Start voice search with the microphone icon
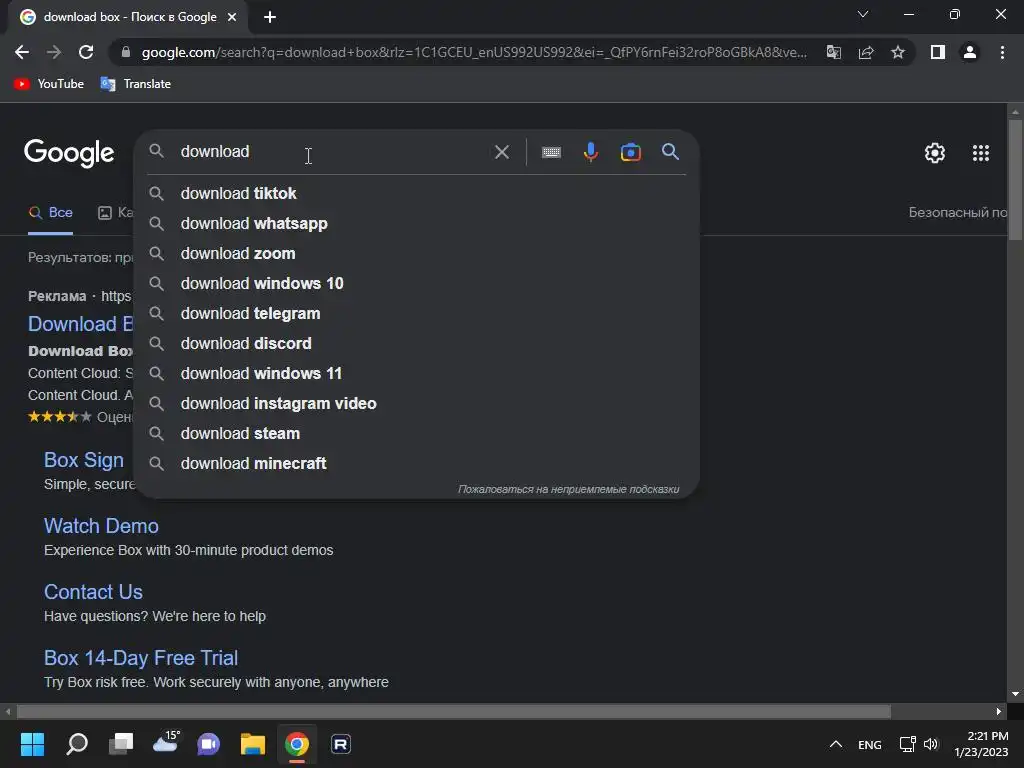The height and width of the screenshot is (768, 1024). click(590, 152)
